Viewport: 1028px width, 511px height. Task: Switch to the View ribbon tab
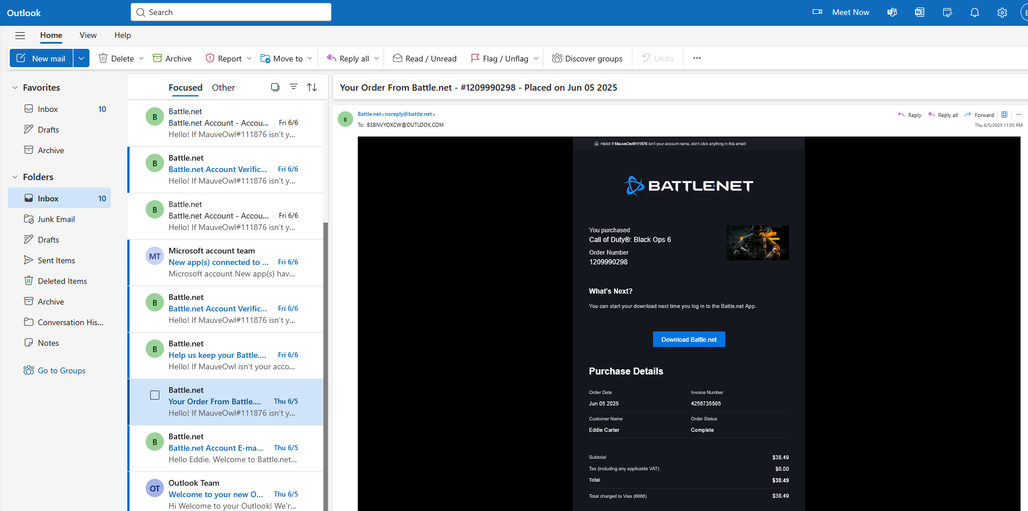(x=88, y=35)
